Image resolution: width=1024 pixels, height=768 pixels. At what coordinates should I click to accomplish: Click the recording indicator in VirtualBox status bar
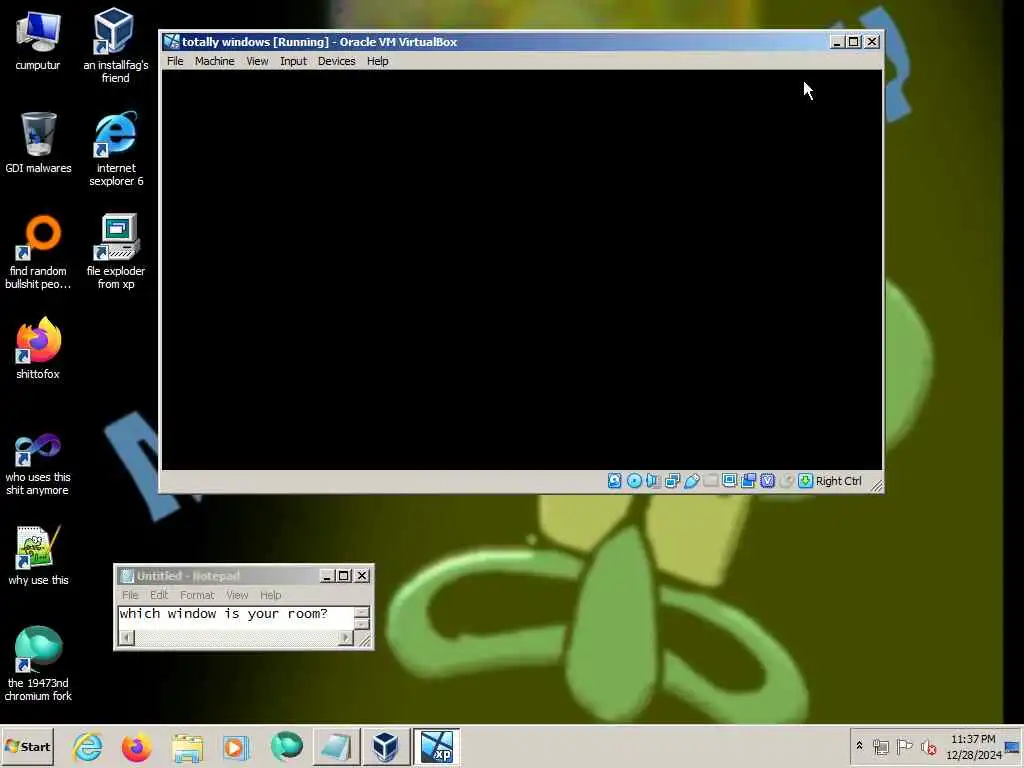(748, 481)
